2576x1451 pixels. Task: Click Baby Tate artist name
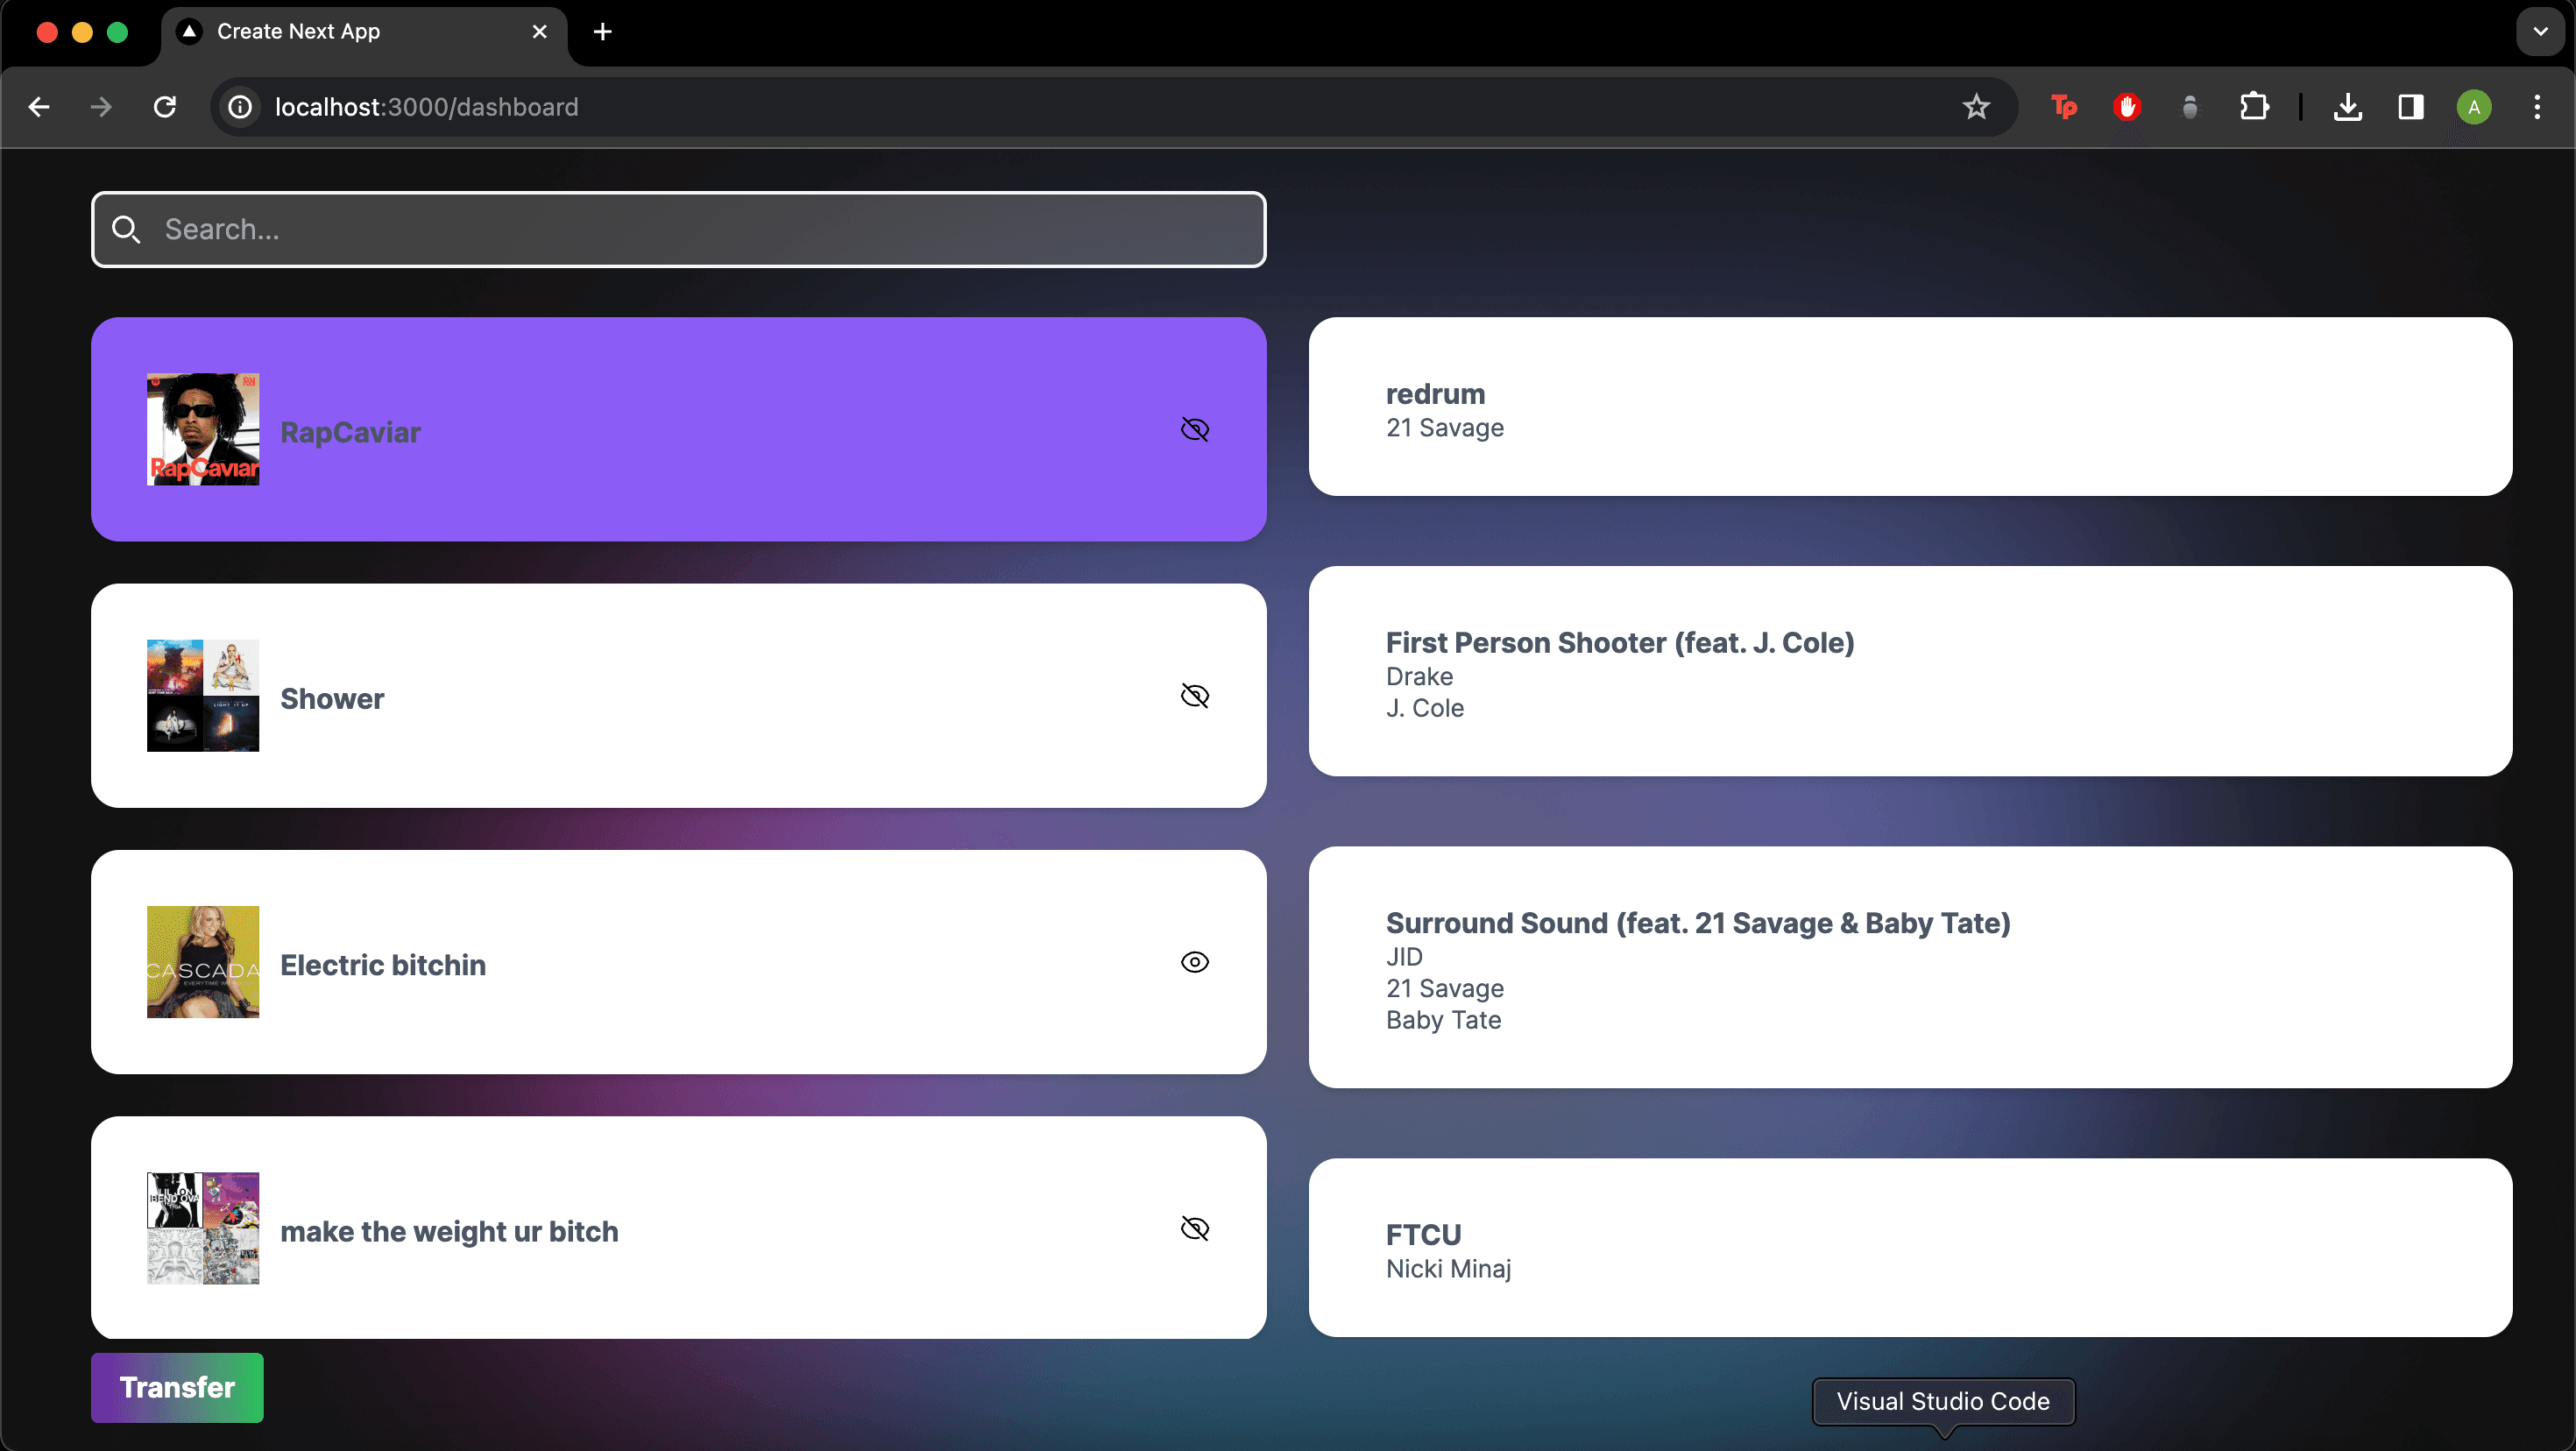click(x=1444, y=1020)
